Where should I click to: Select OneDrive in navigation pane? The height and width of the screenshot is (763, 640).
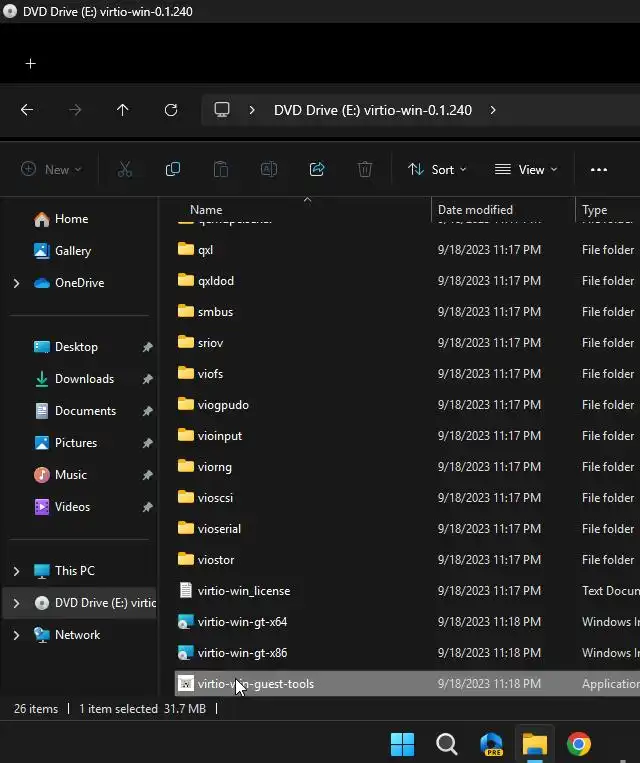(x=69, y=283)
